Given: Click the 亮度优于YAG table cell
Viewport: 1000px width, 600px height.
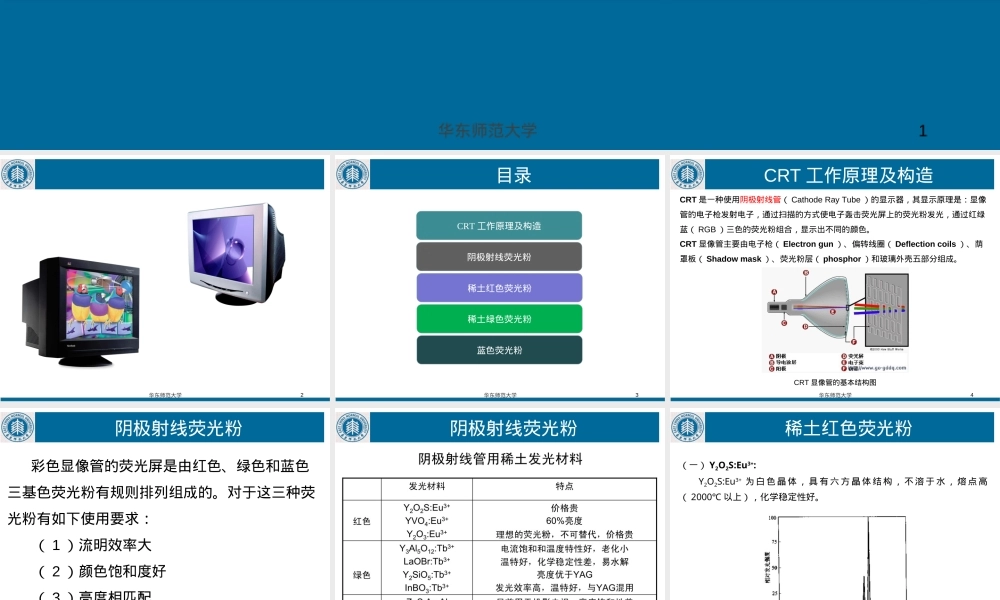Looking at the screenshot, I should [x=564, y=574].
